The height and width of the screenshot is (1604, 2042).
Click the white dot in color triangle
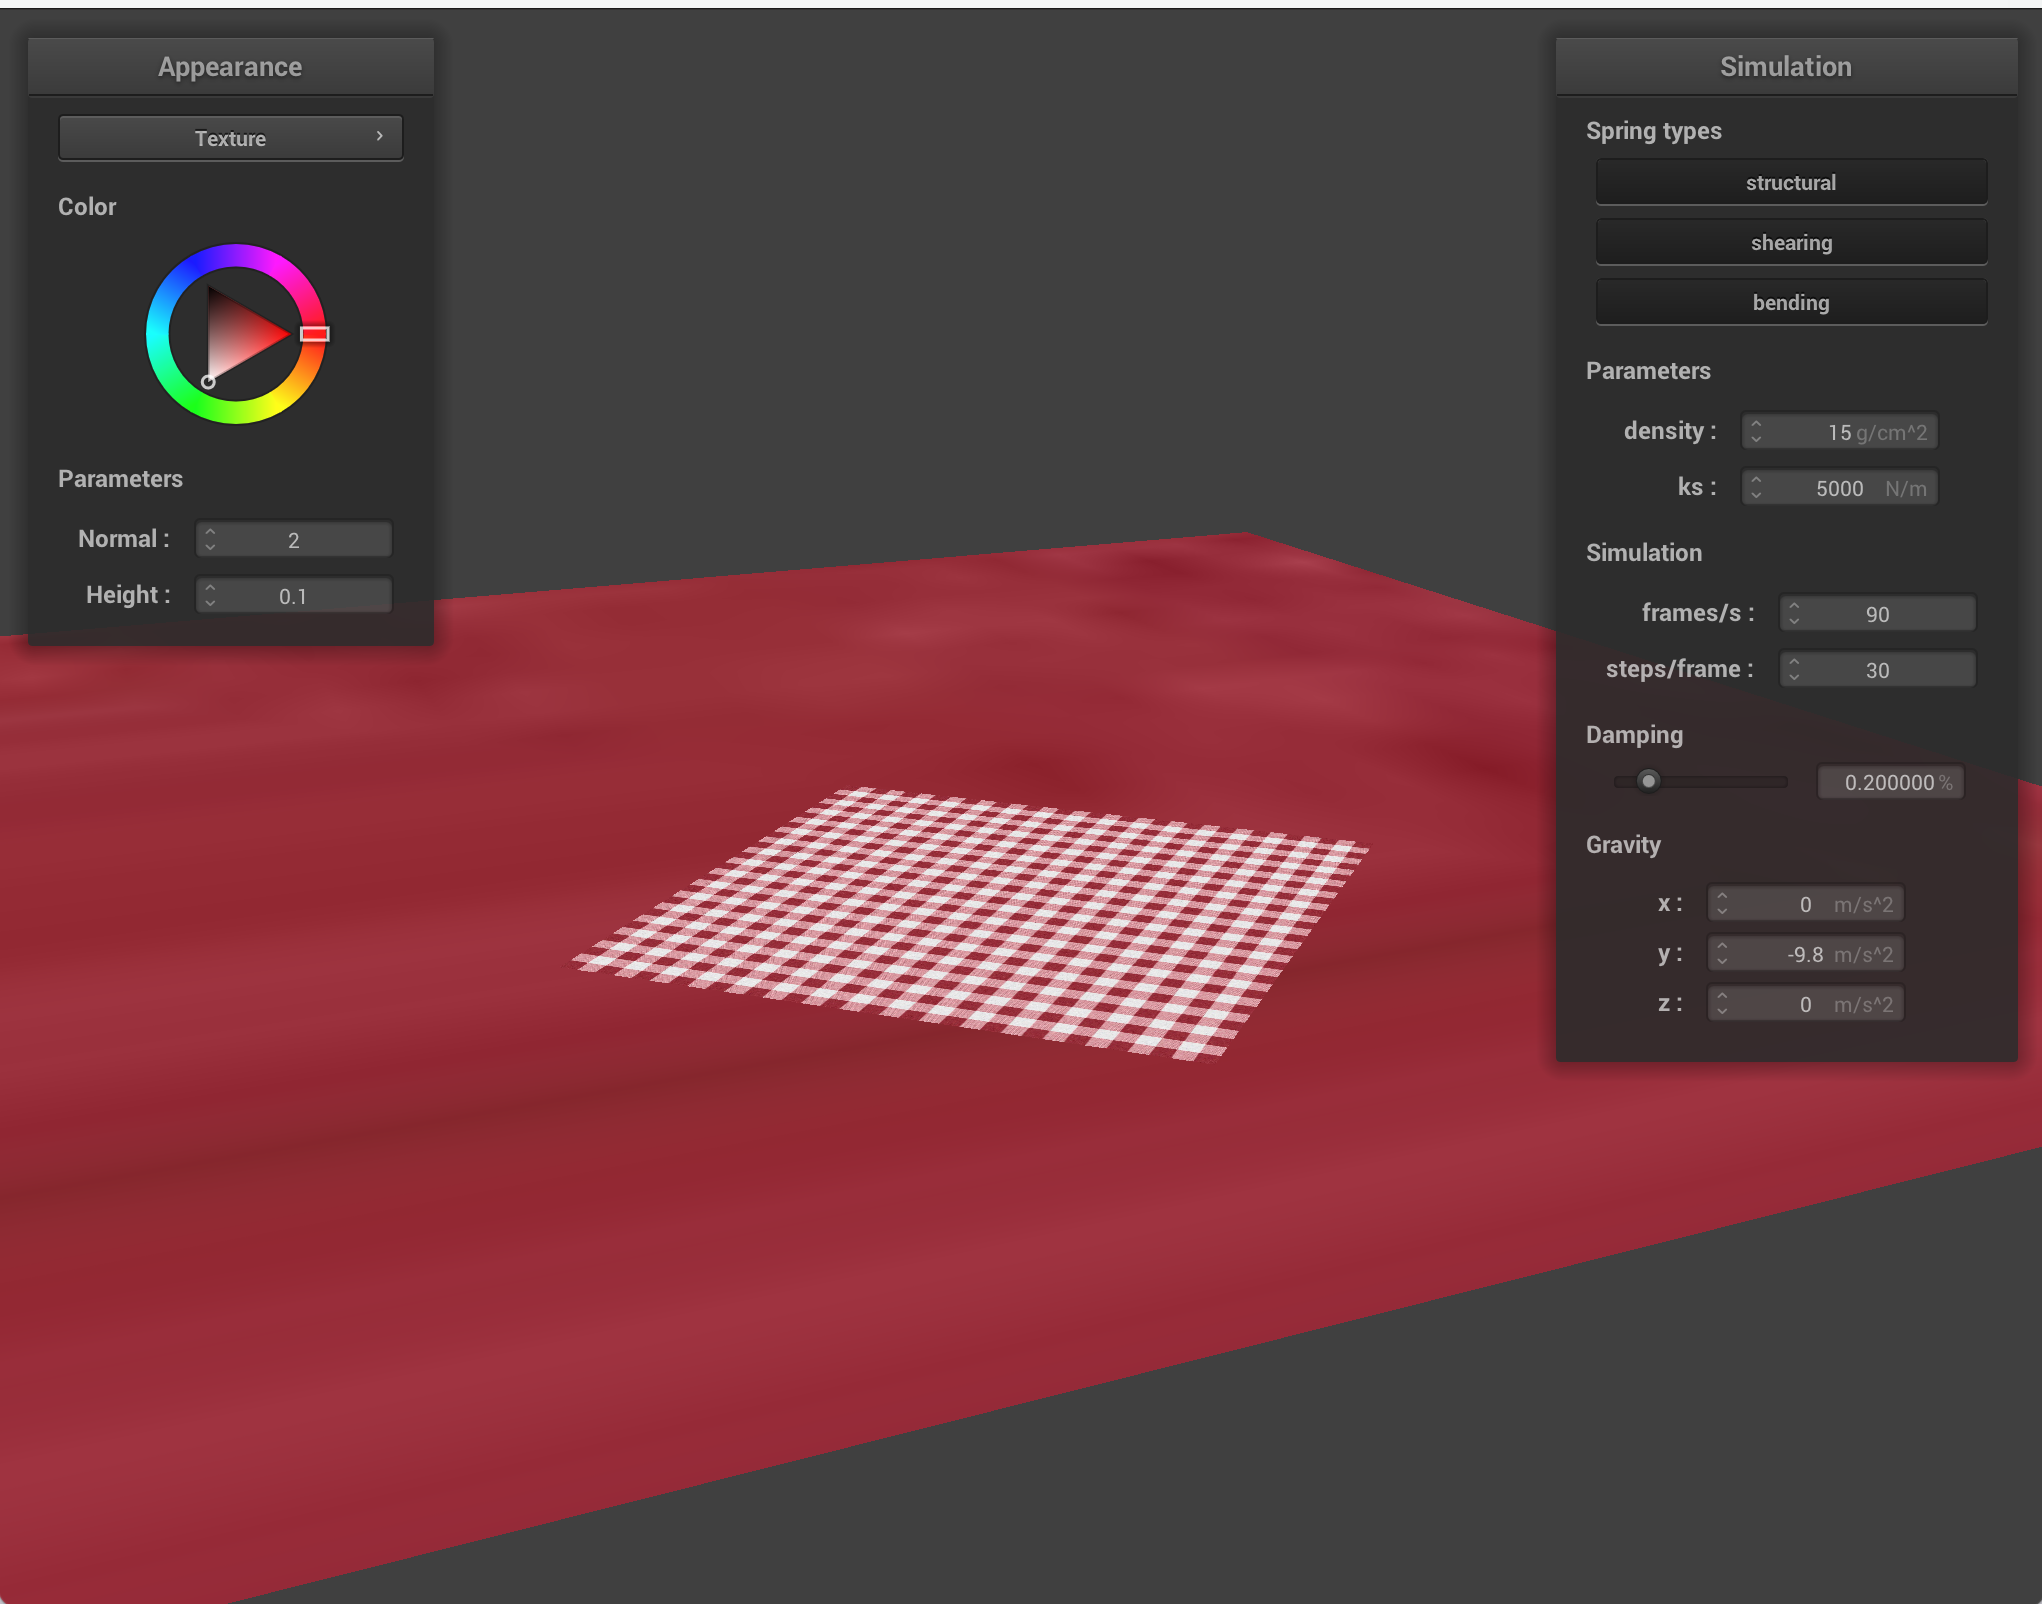tap(208, 381)
